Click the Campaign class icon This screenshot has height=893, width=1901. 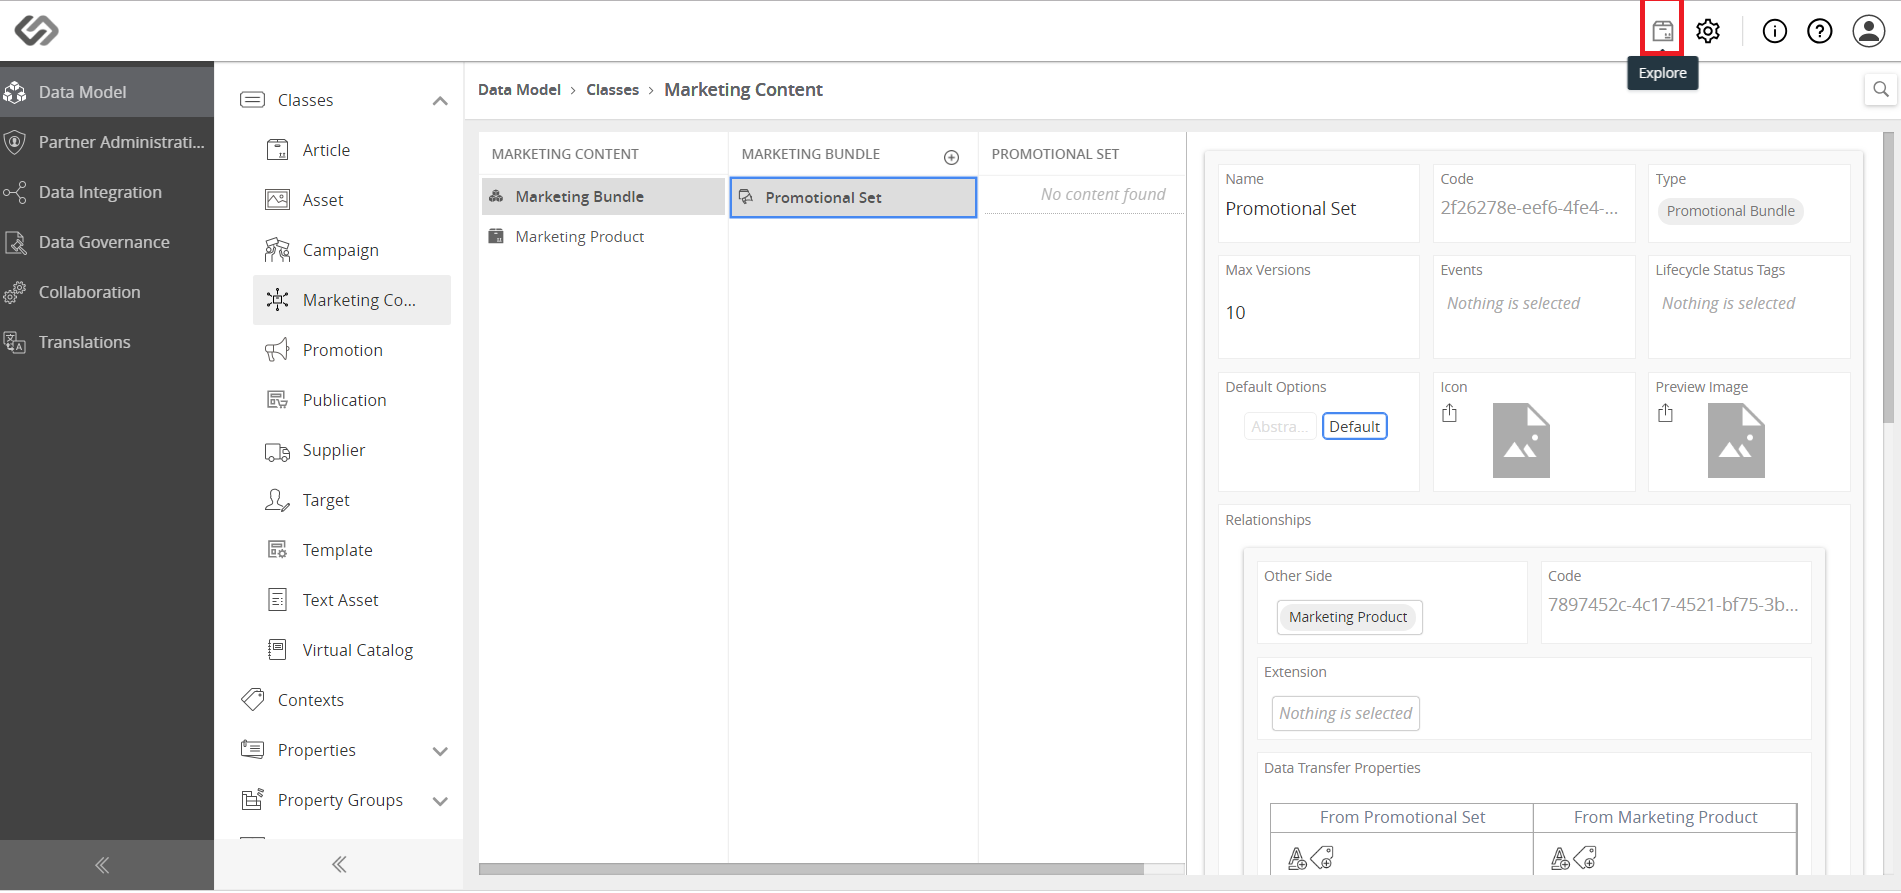point(277,250)
